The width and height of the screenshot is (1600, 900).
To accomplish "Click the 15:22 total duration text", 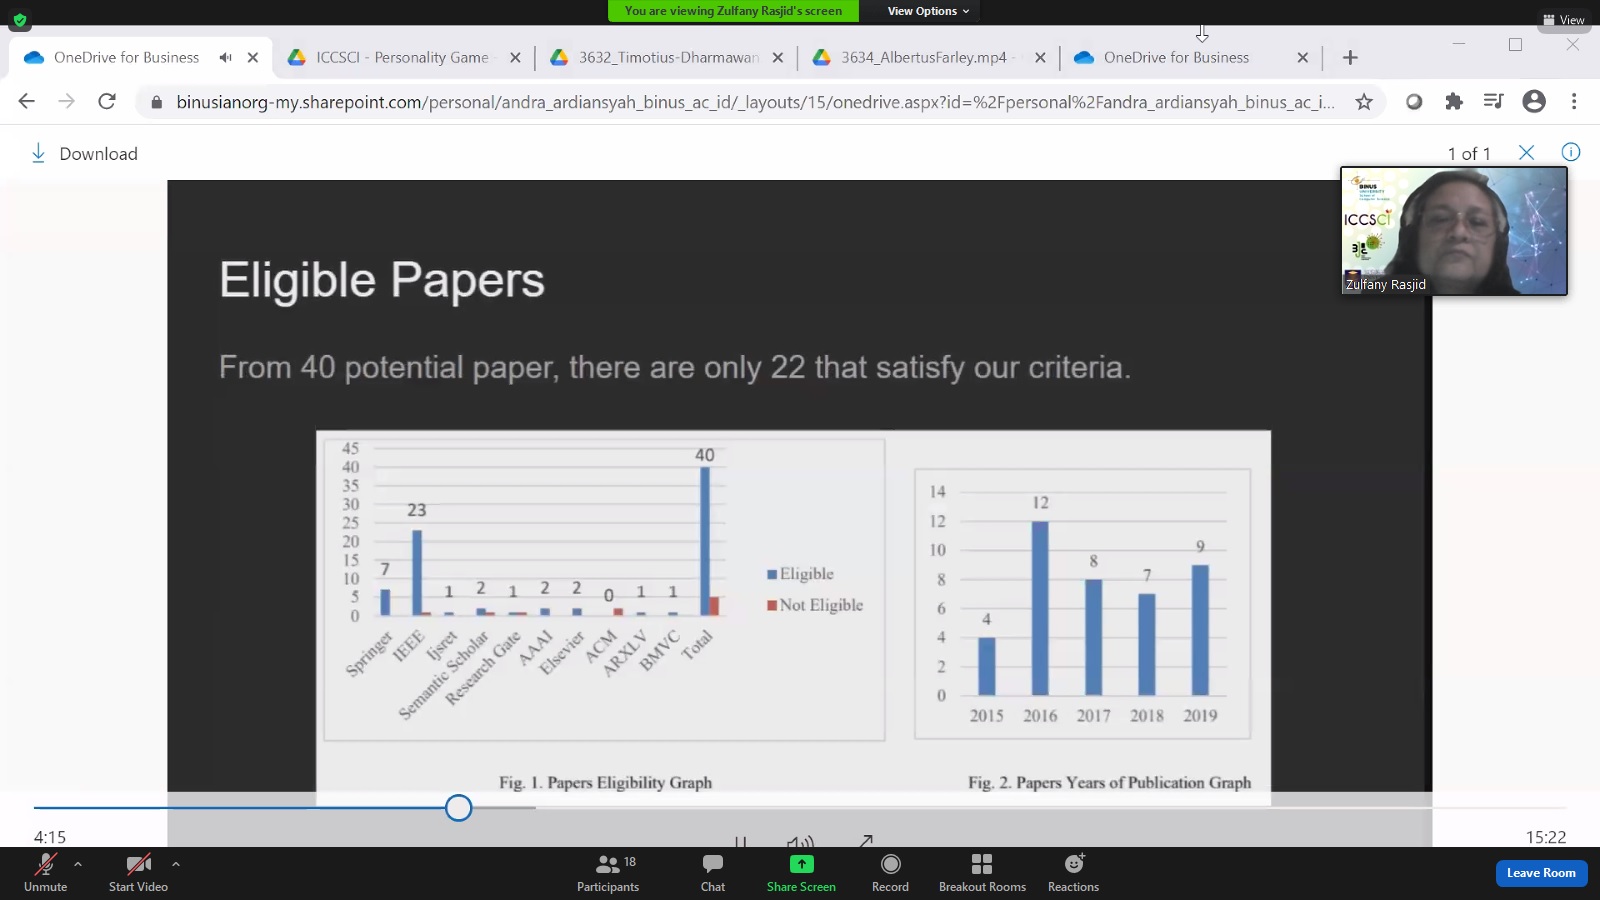I will point(1546,837).
